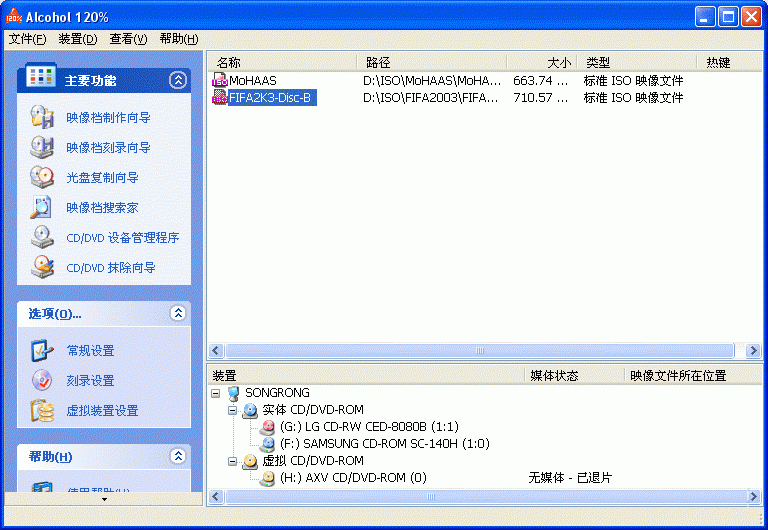
Task: Select the MoHAAS image file entry
Action: click(252, 80)
